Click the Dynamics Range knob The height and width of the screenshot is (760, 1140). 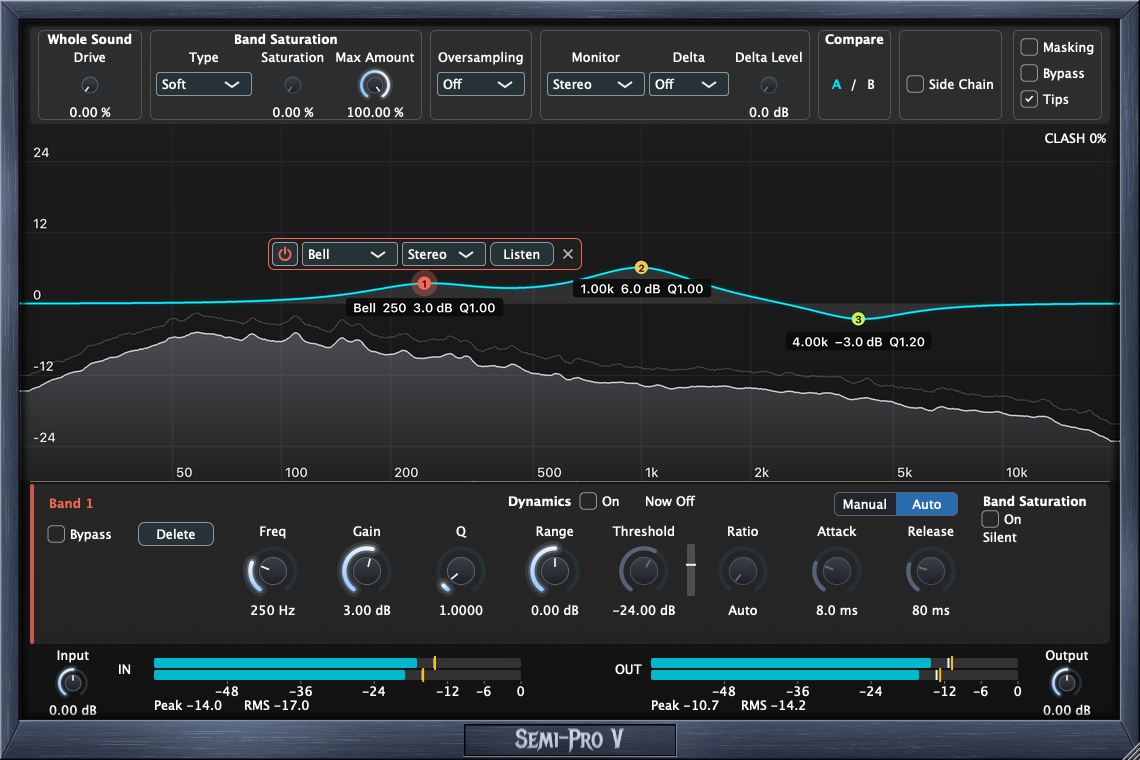[554, 572]
